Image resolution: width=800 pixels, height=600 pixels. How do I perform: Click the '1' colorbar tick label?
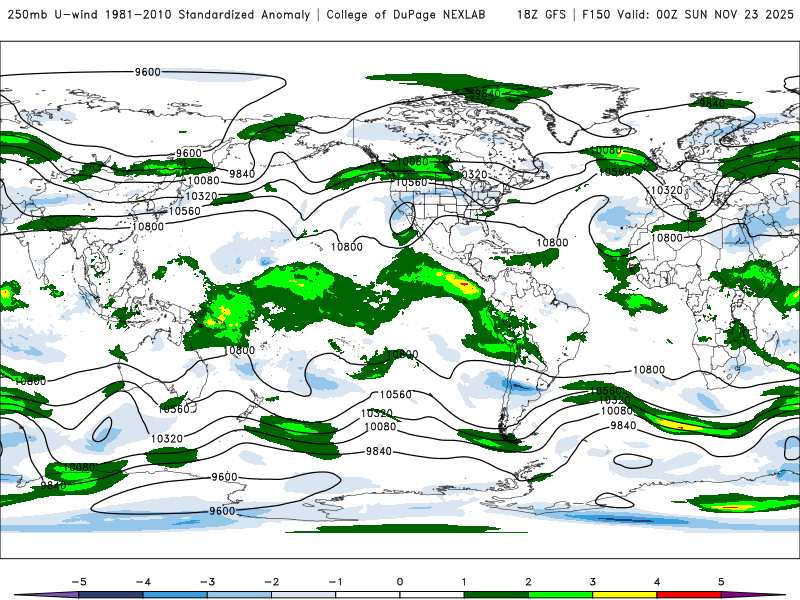click(464, 582)
